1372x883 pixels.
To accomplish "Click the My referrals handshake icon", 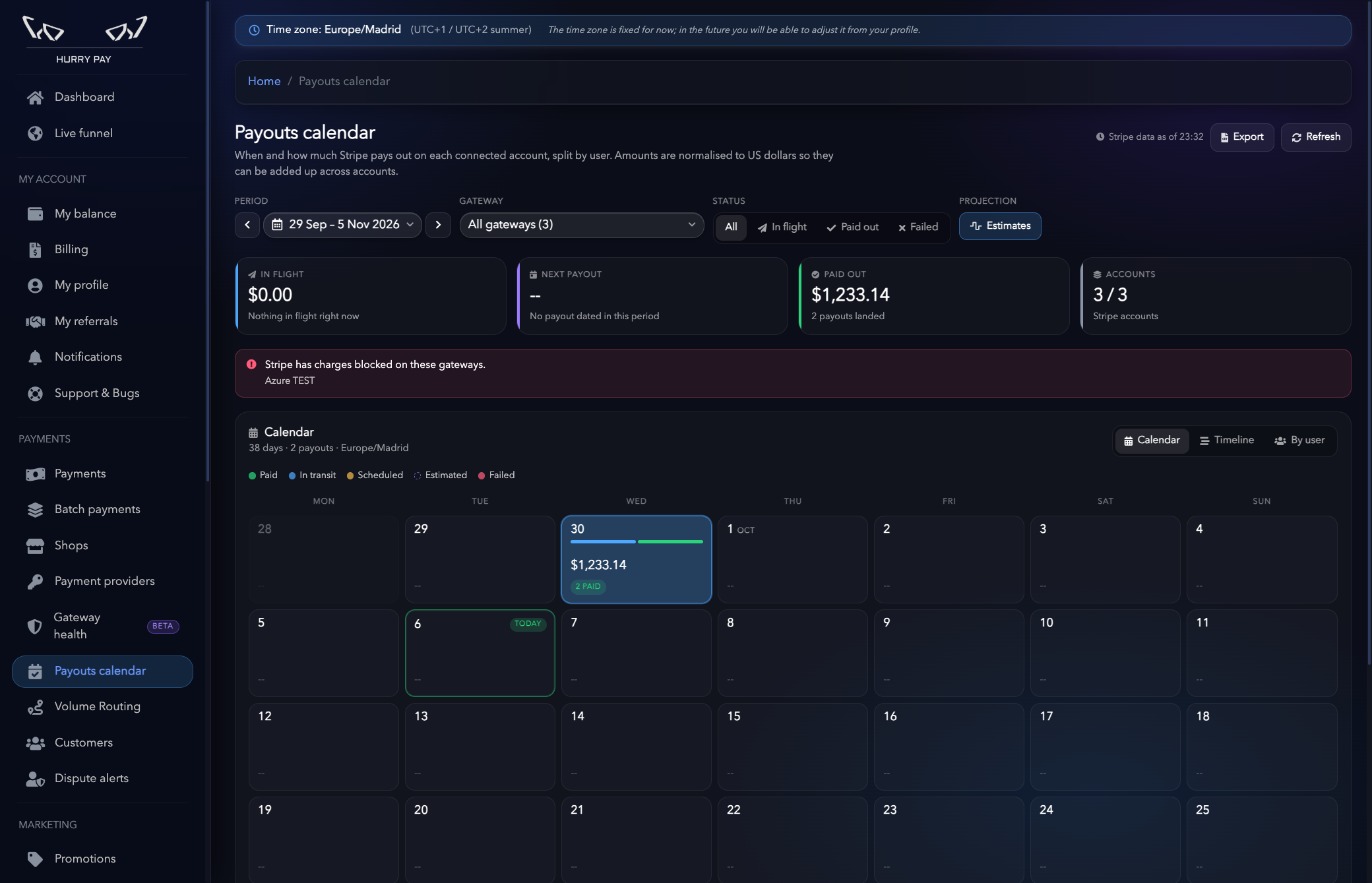I will tap(35, 322).
